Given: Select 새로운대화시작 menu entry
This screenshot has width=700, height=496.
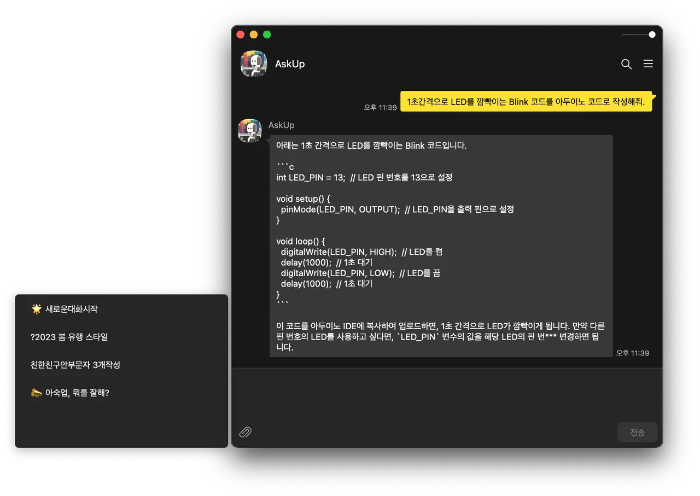Looking at the screenshot, I should 65,309.
